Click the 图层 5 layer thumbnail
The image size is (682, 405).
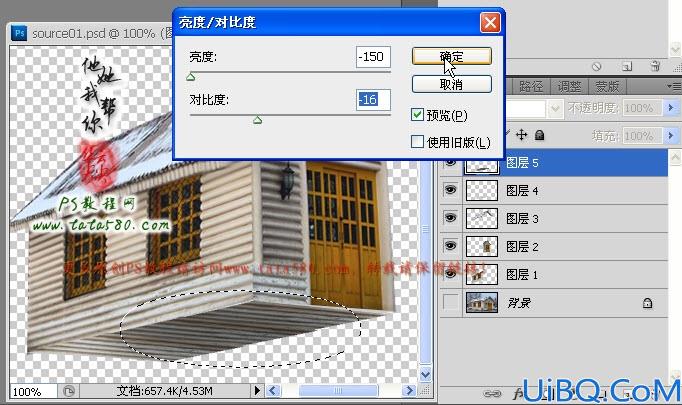(x=481, y=165)
